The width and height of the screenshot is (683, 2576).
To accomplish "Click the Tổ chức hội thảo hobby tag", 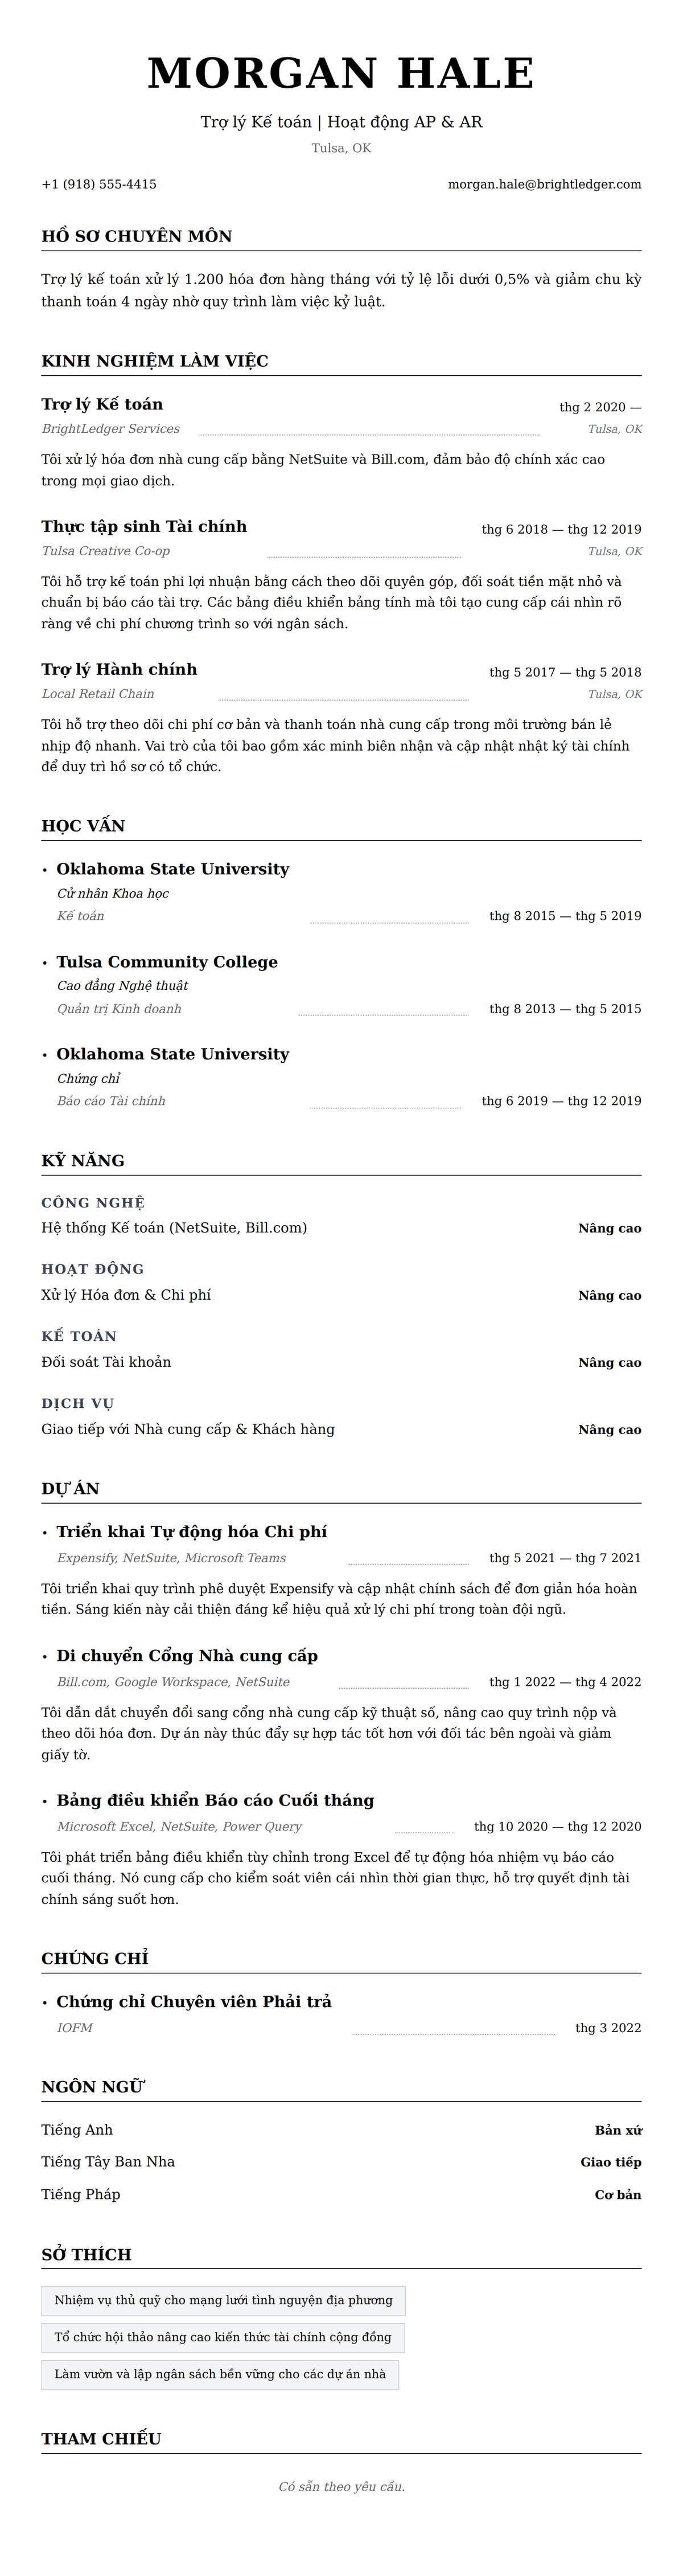I will pyautogui.click(x=223, y=2337).
